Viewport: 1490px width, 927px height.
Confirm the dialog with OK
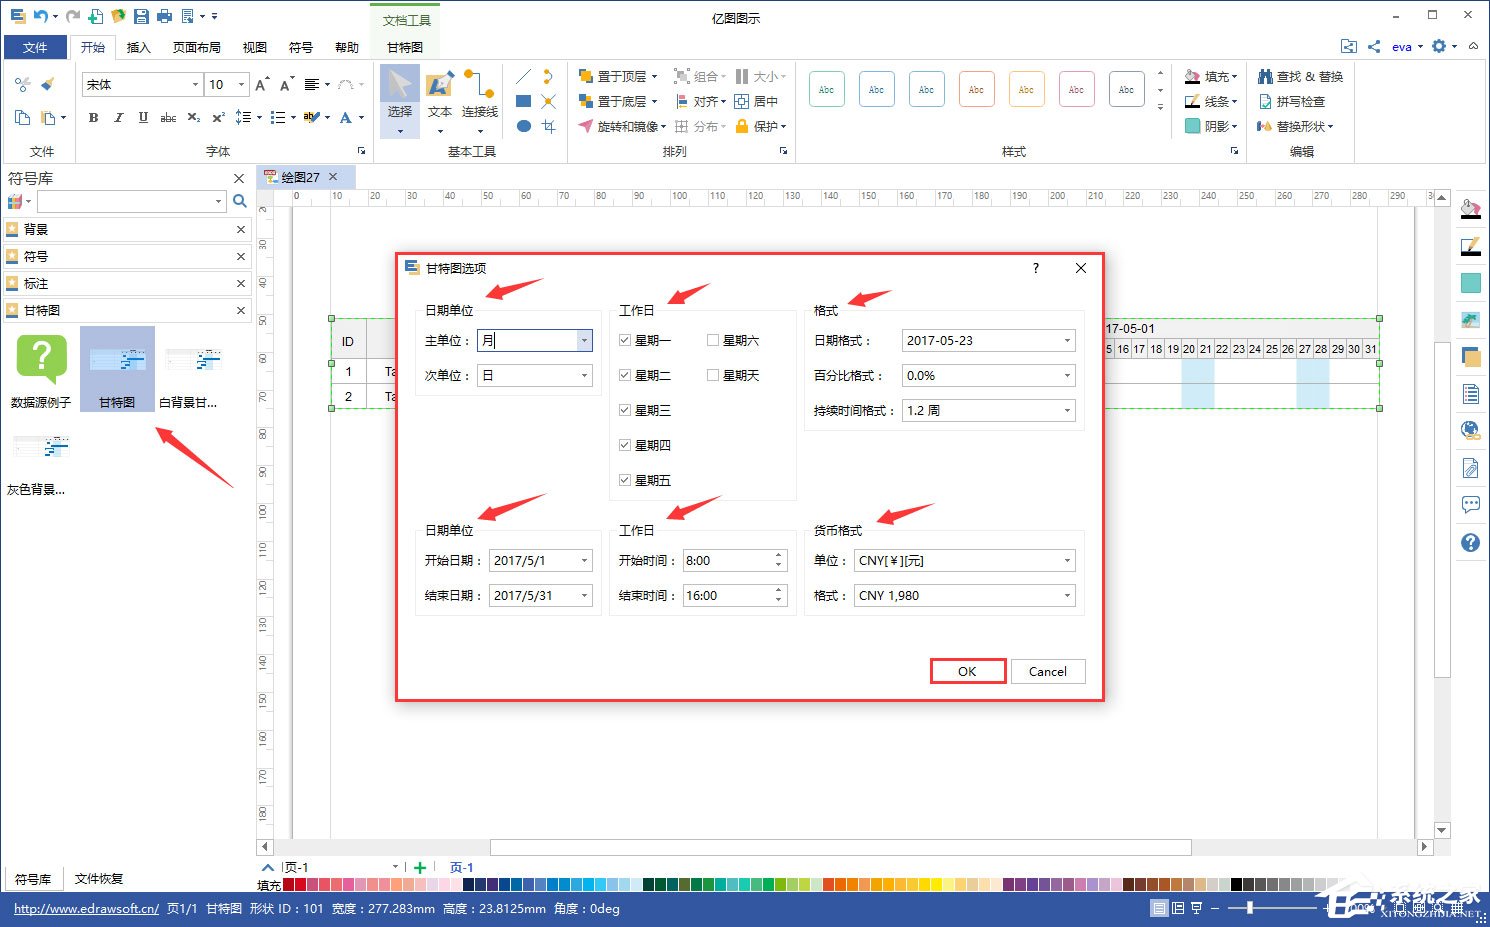[967, 671]
